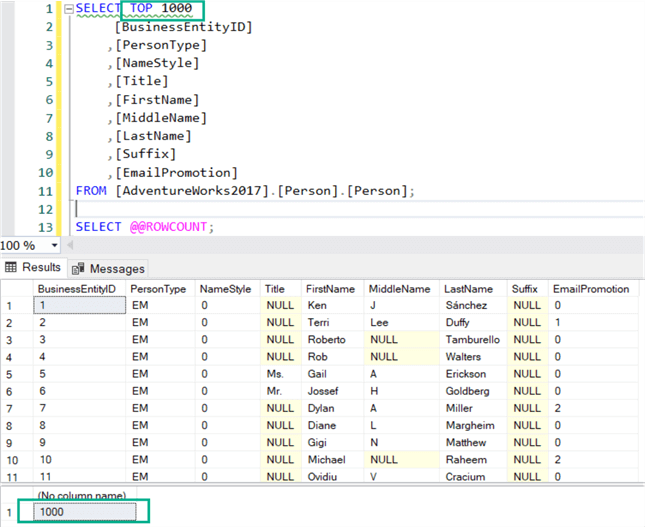Select the FirstName cell 'Jossef'
645x527 pixels.
click(x=333, y=391)
